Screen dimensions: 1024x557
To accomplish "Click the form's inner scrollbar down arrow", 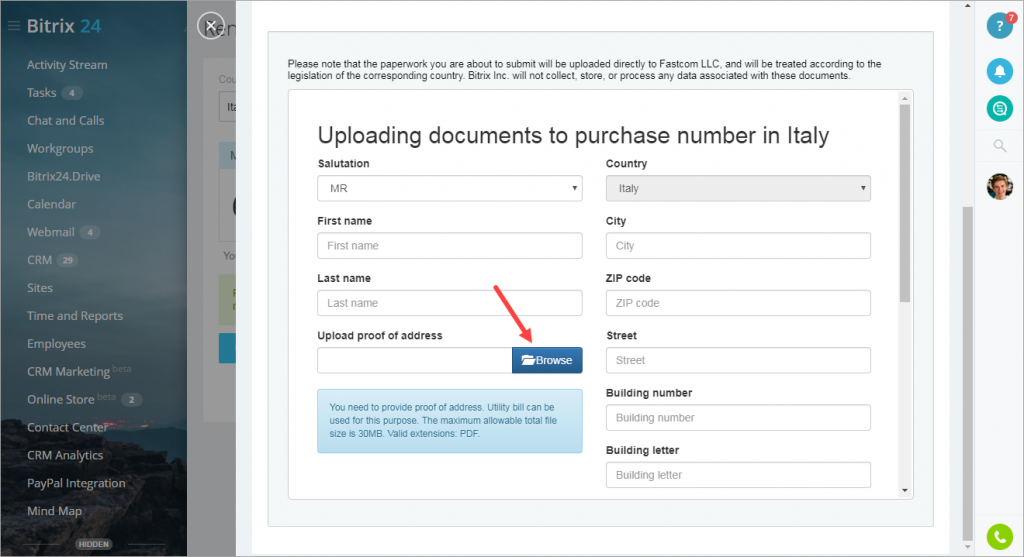I will pos(904,490).
